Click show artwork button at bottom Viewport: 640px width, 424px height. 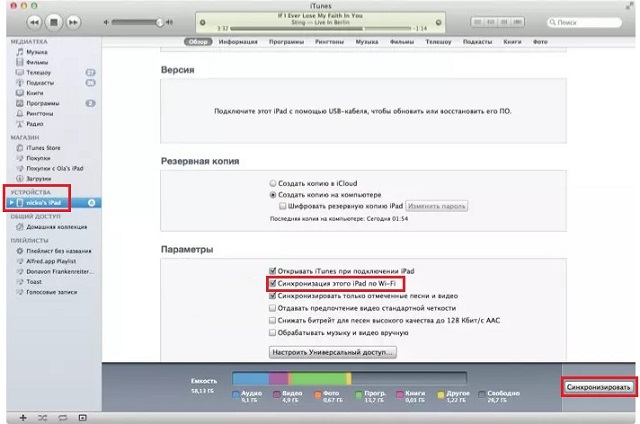(82, 417)
